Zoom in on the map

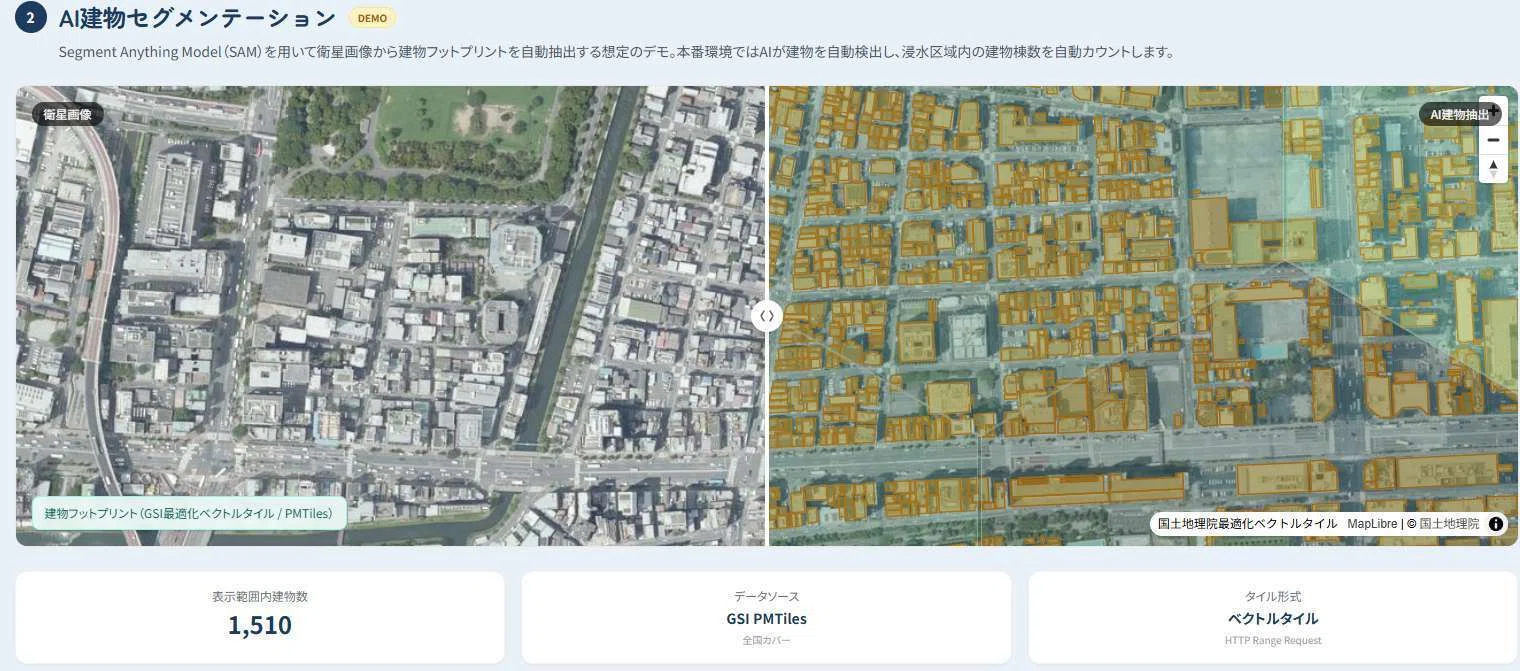1493,111
